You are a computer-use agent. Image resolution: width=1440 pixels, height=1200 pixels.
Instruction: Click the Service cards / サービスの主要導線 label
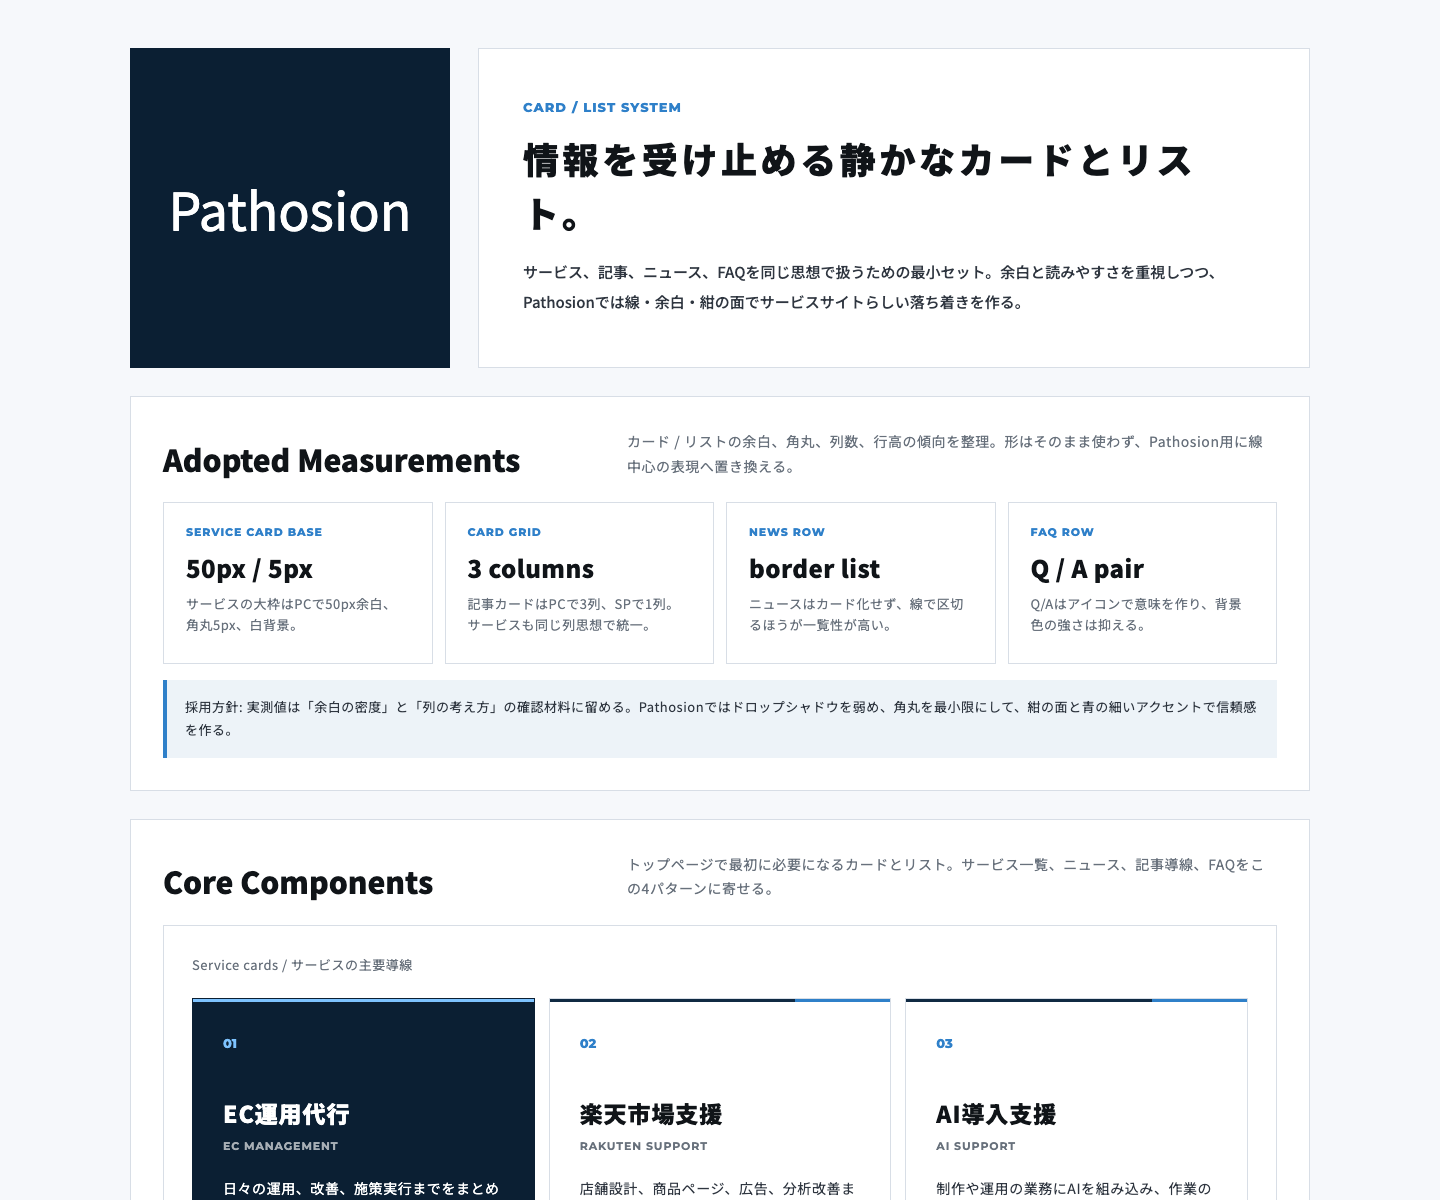(x=302, y=965)
